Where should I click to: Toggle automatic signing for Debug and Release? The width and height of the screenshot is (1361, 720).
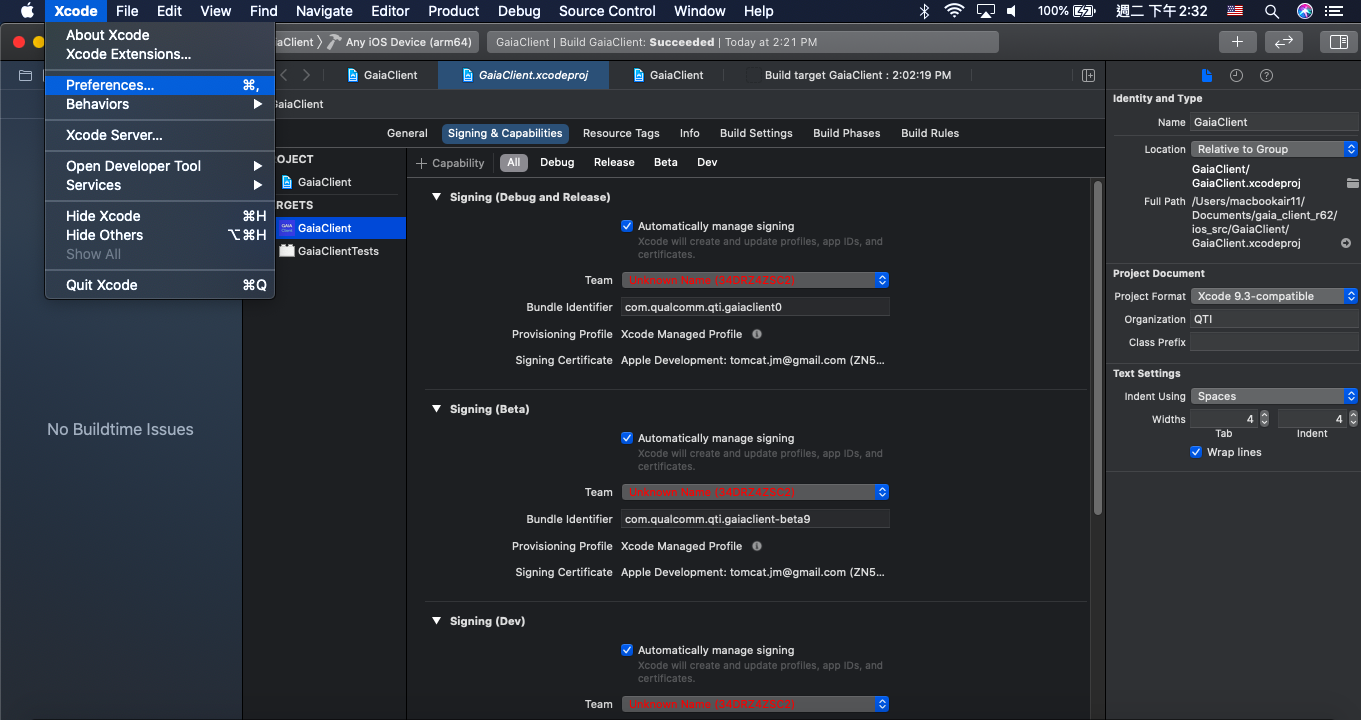(627, 226)
